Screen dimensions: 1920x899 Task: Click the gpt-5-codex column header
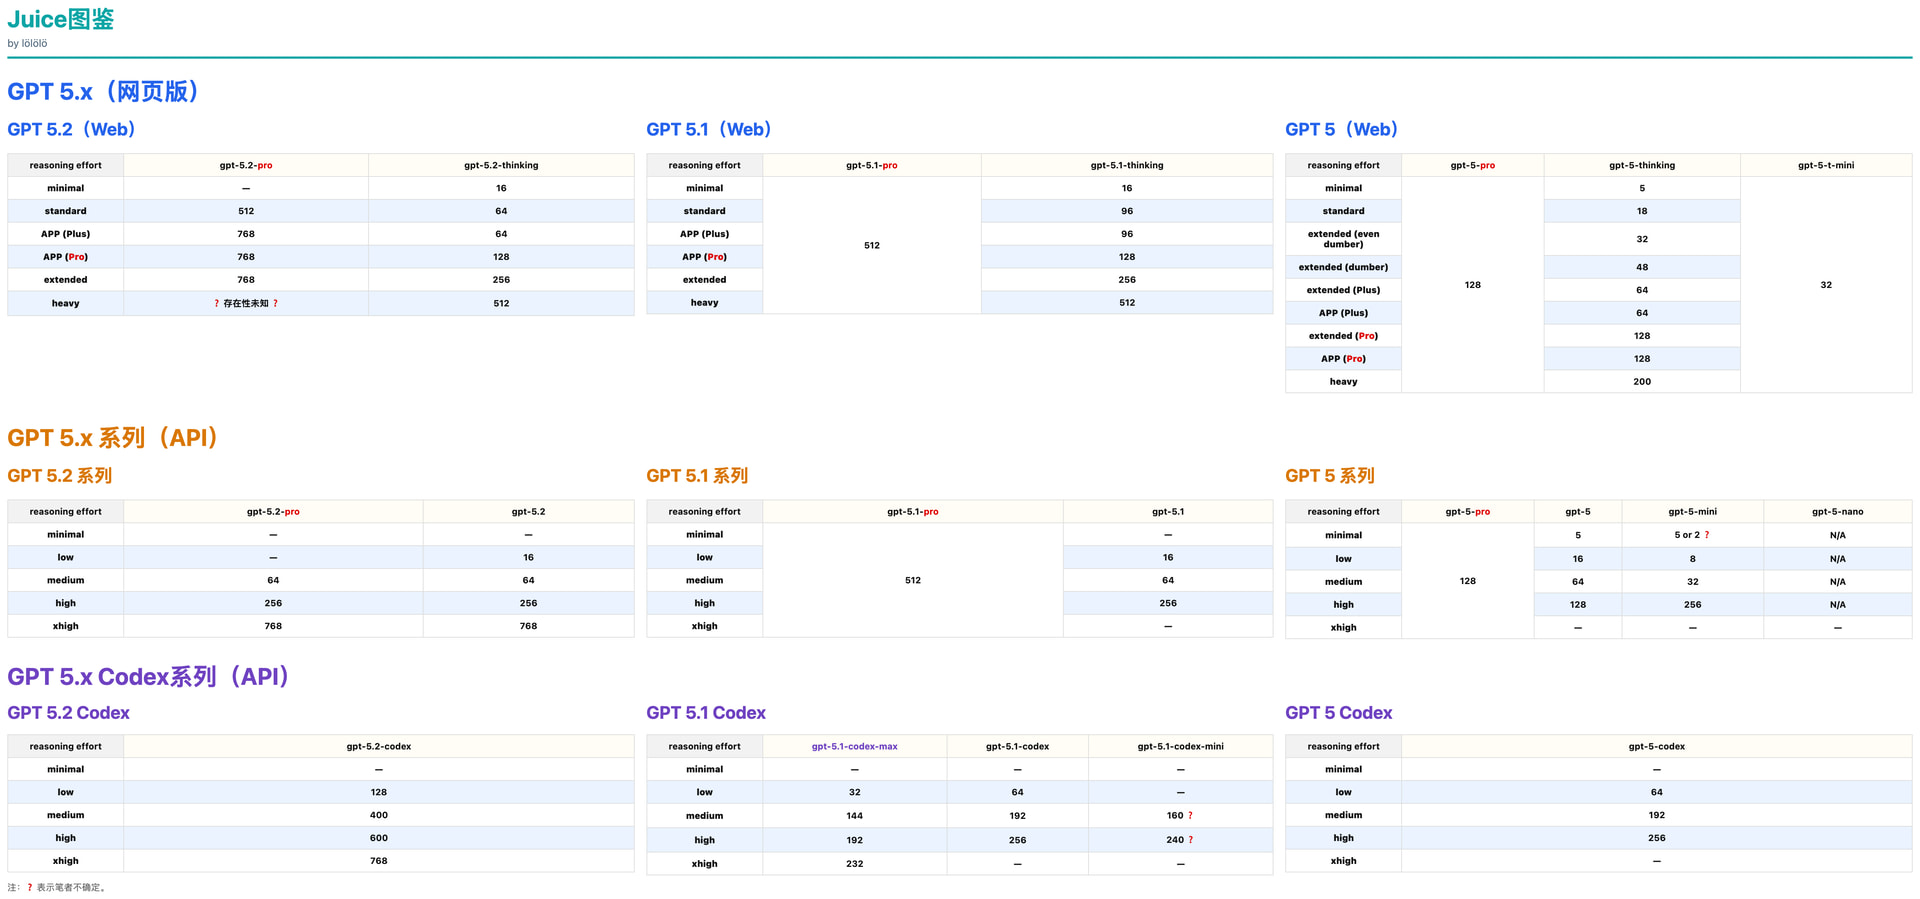click(1656, 746)
